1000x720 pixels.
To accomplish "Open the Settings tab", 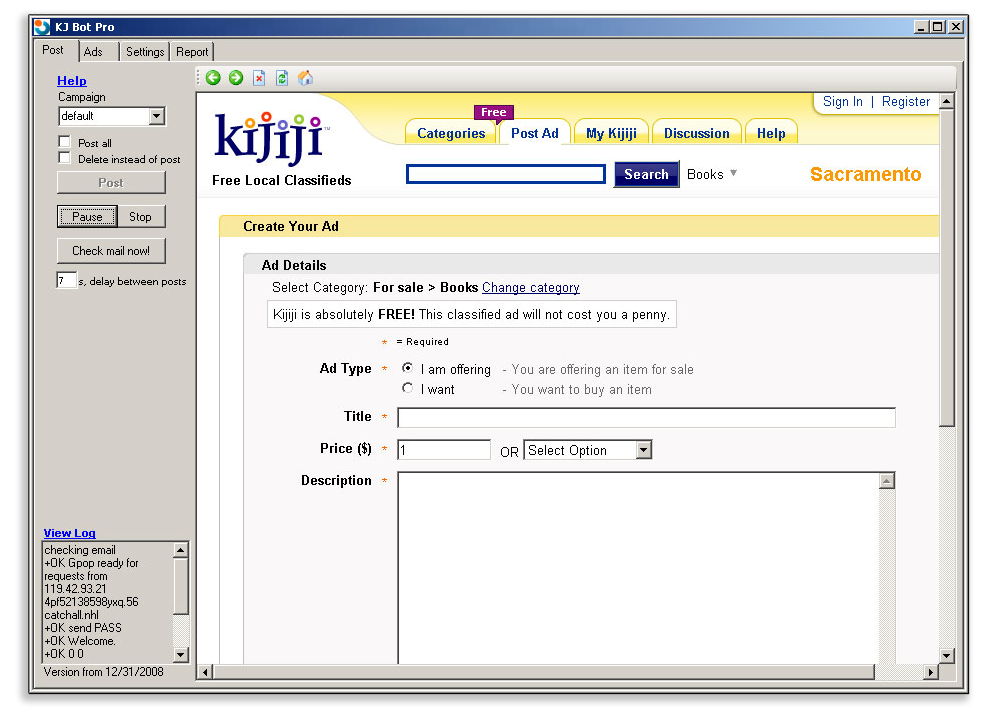I will [145, 52].
